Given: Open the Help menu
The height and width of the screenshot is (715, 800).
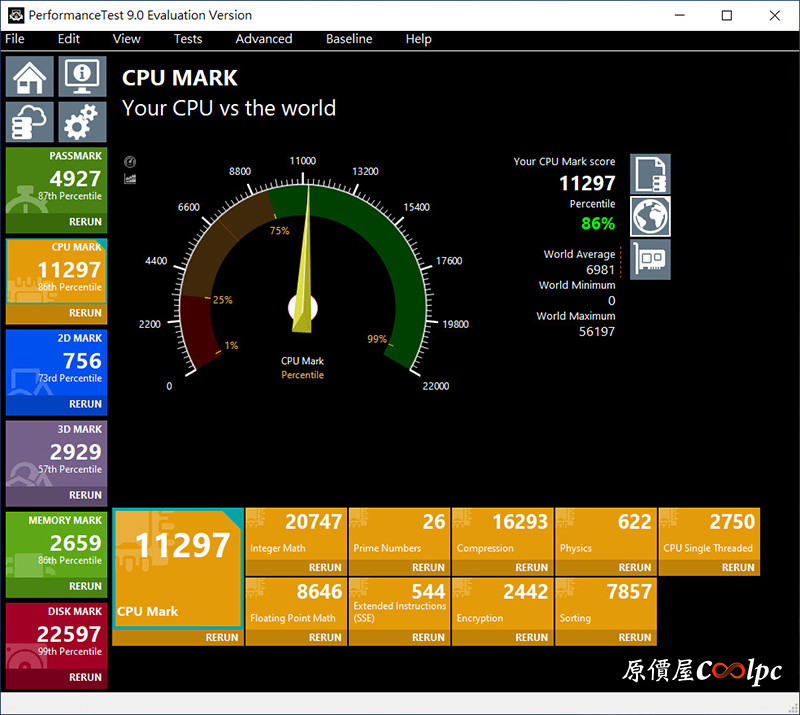Looking at the screenshot, I should point(418,39).
